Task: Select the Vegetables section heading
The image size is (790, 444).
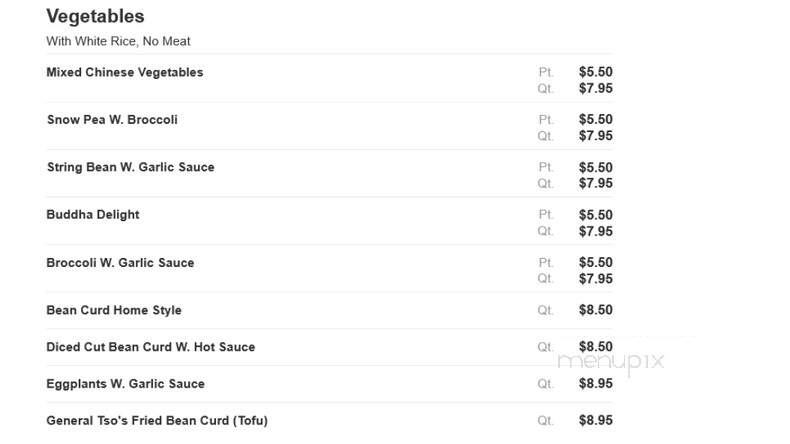Action: [95, 16]
